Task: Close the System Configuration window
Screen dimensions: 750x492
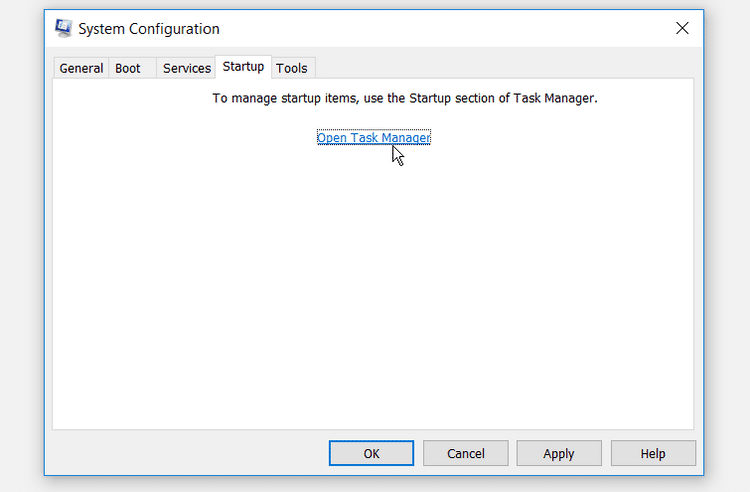Action: (x=682, y=29)
